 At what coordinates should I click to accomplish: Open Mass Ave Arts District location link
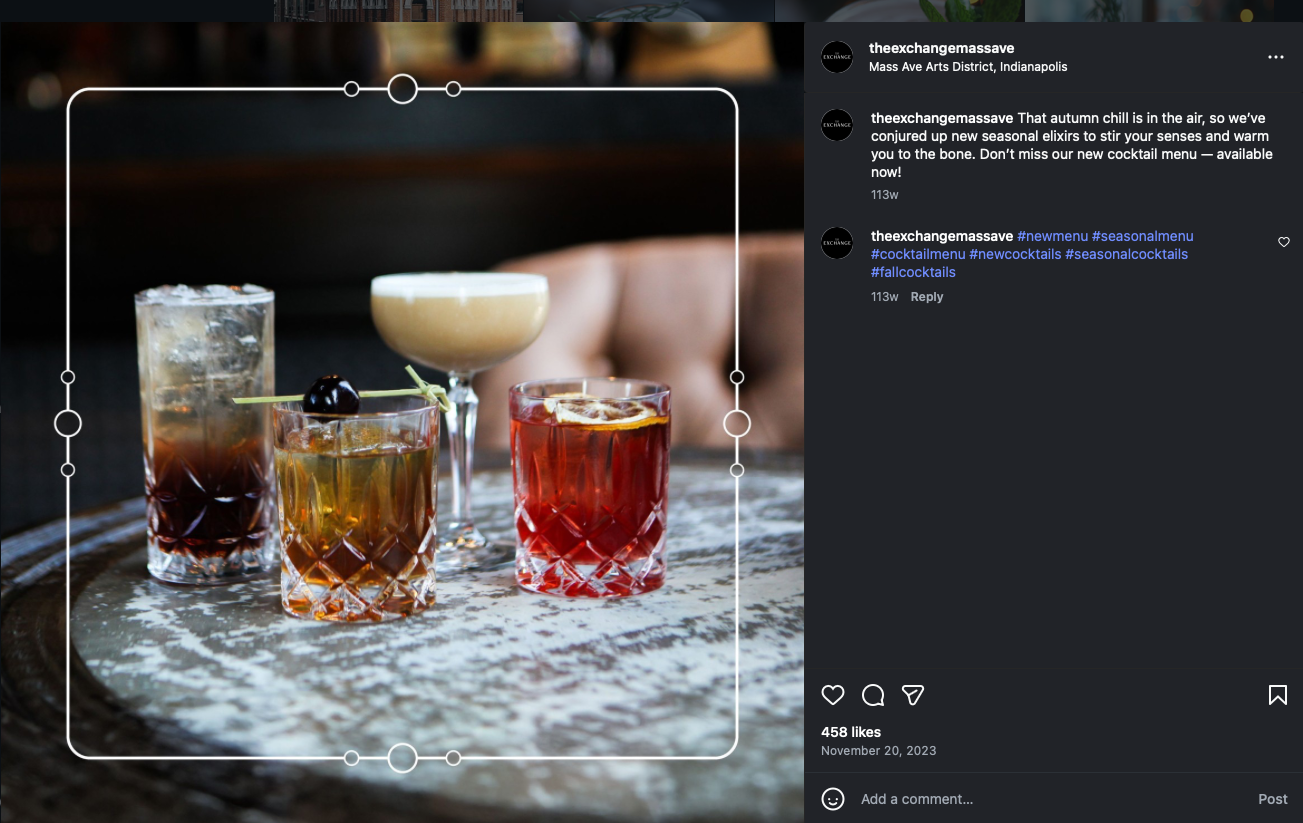click(x=968, y=67)
